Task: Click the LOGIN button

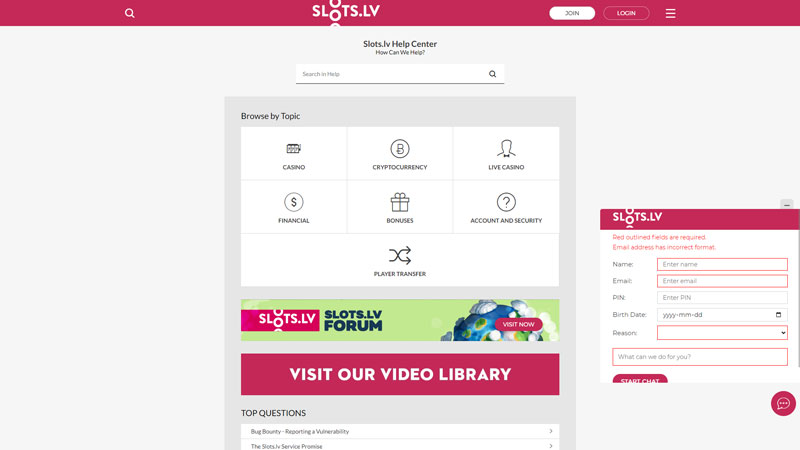Action: [626, 13]
